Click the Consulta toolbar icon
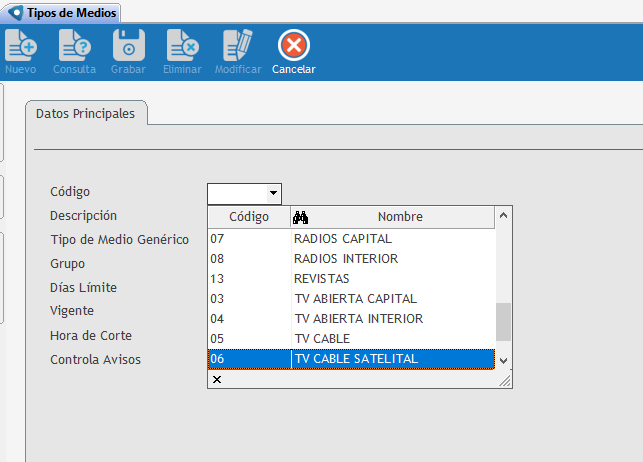 pos(74,46)
